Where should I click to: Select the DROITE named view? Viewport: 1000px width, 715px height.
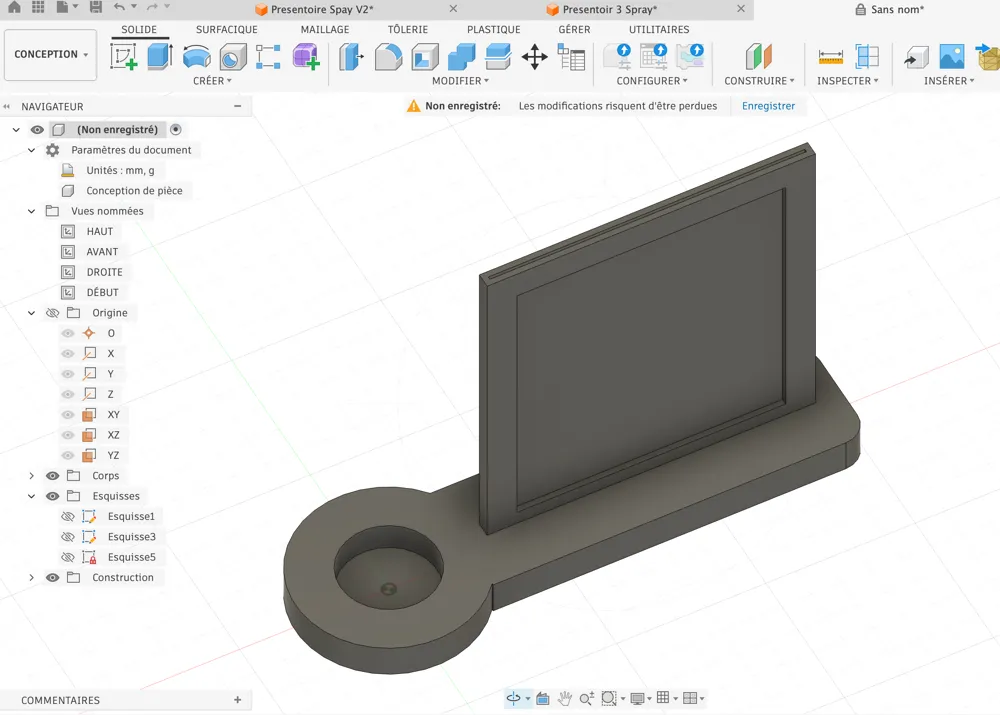[x=105, y=272]
